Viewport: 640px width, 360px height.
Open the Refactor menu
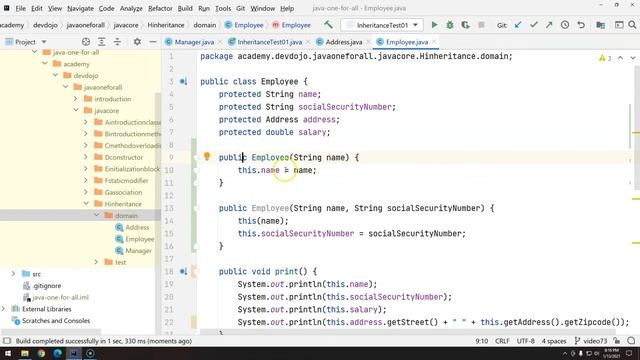(160, 8)
